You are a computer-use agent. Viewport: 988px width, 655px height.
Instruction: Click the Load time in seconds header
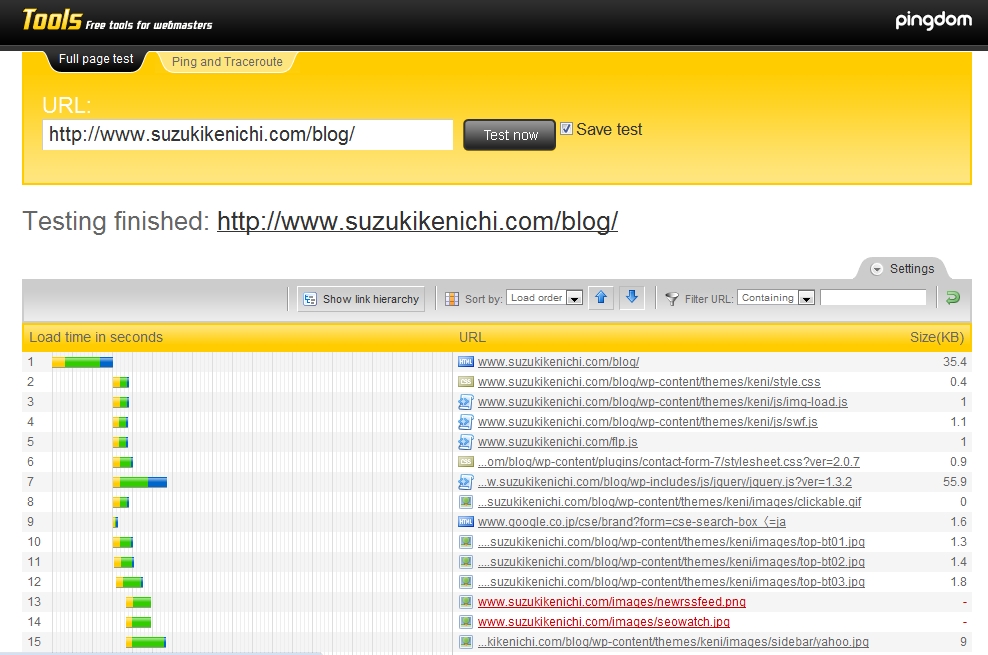click(96, 338)
